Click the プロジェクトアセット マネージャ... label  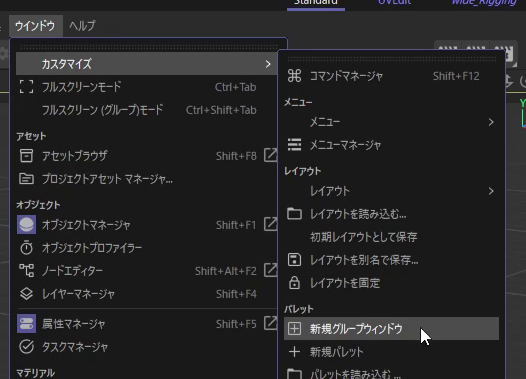coord(107,179)
